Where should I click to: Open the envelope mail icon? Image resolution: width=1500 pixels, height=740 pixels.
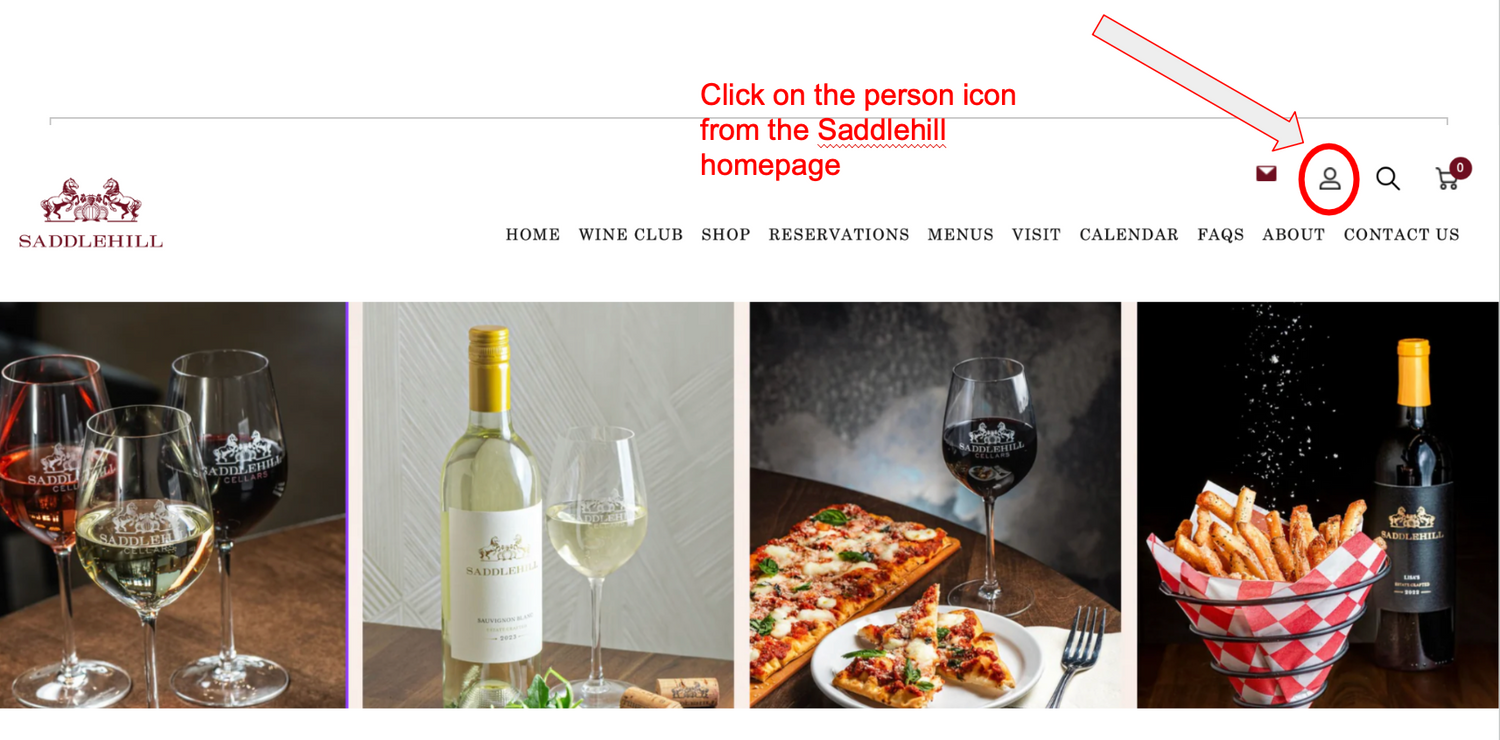[1266, 174]
